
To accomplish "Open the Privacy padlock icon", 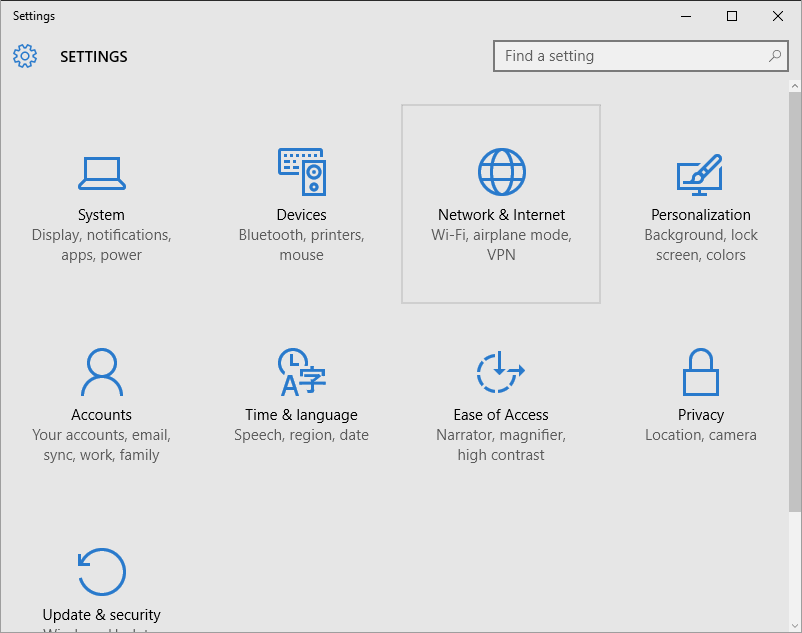I will [x=701, y=372].
